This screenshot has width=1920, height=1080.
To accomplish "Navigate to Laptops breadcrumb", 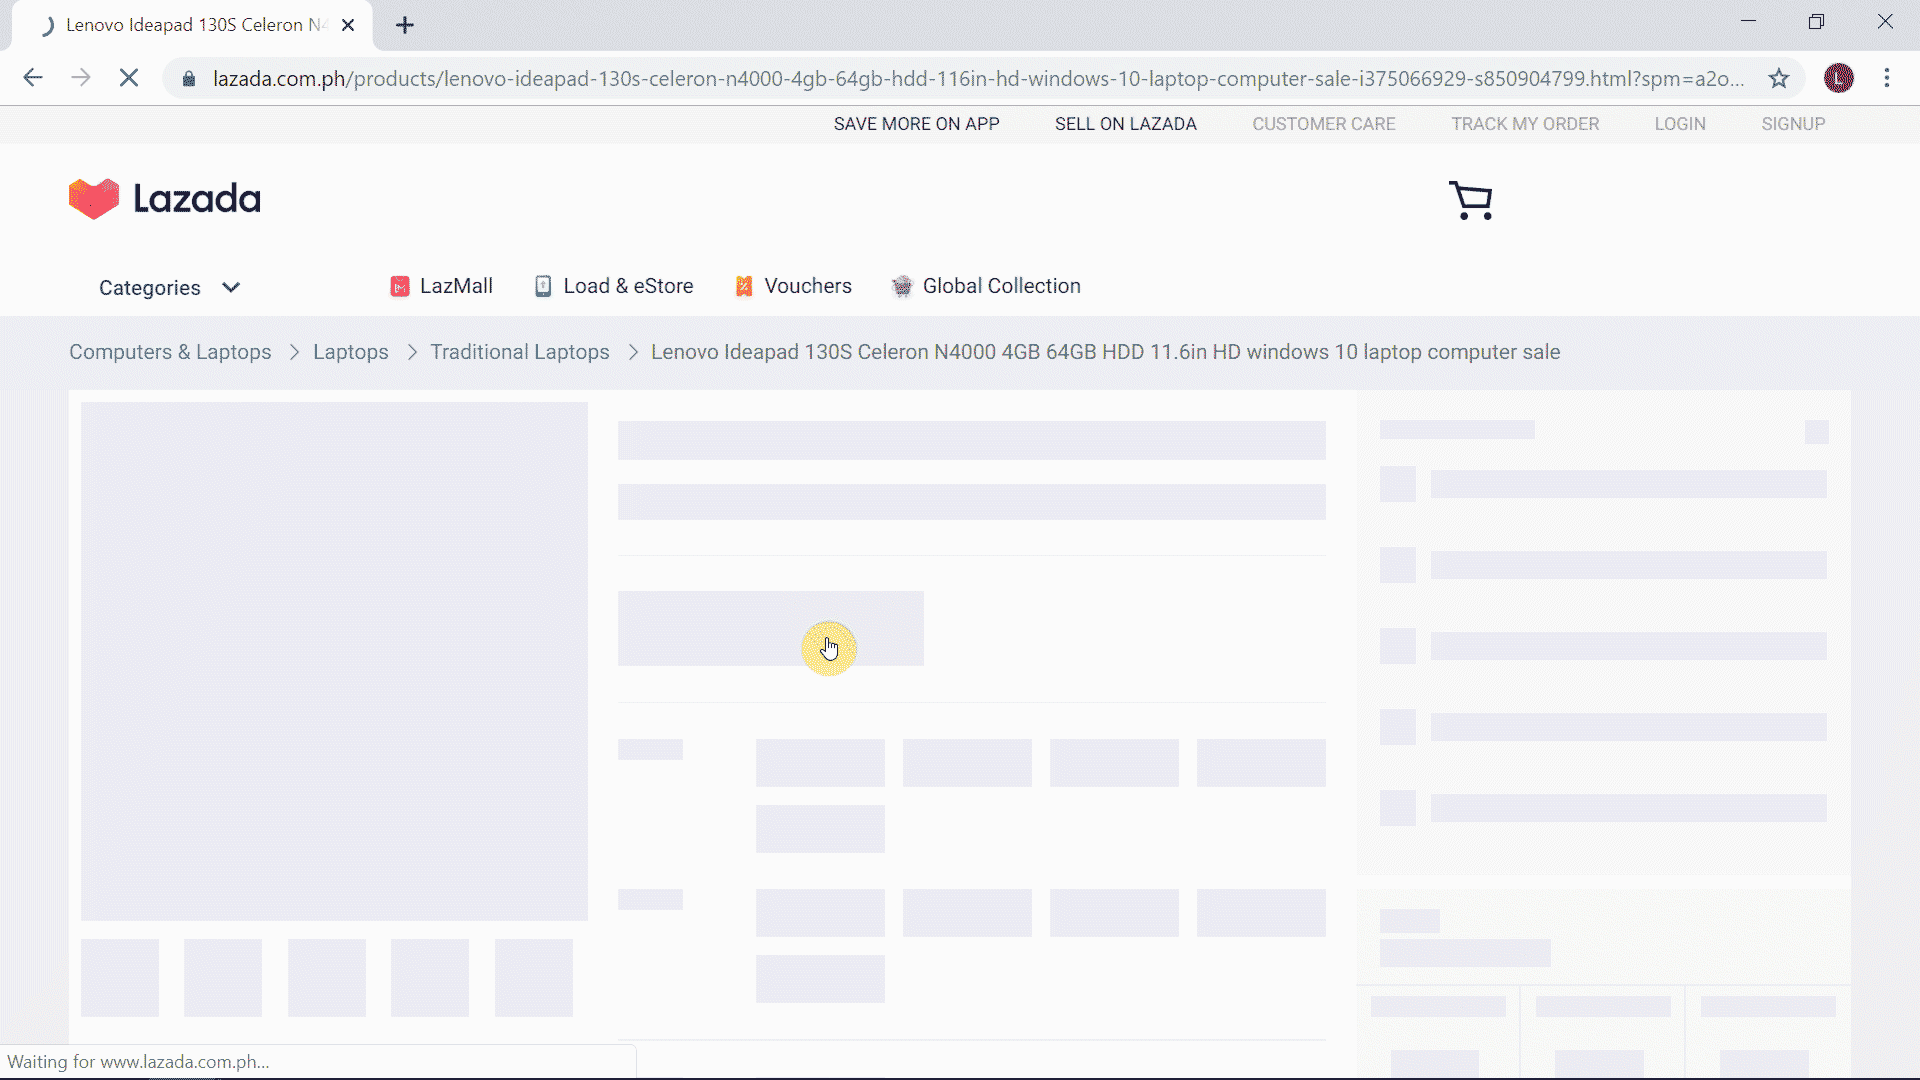I will point(350,352).
